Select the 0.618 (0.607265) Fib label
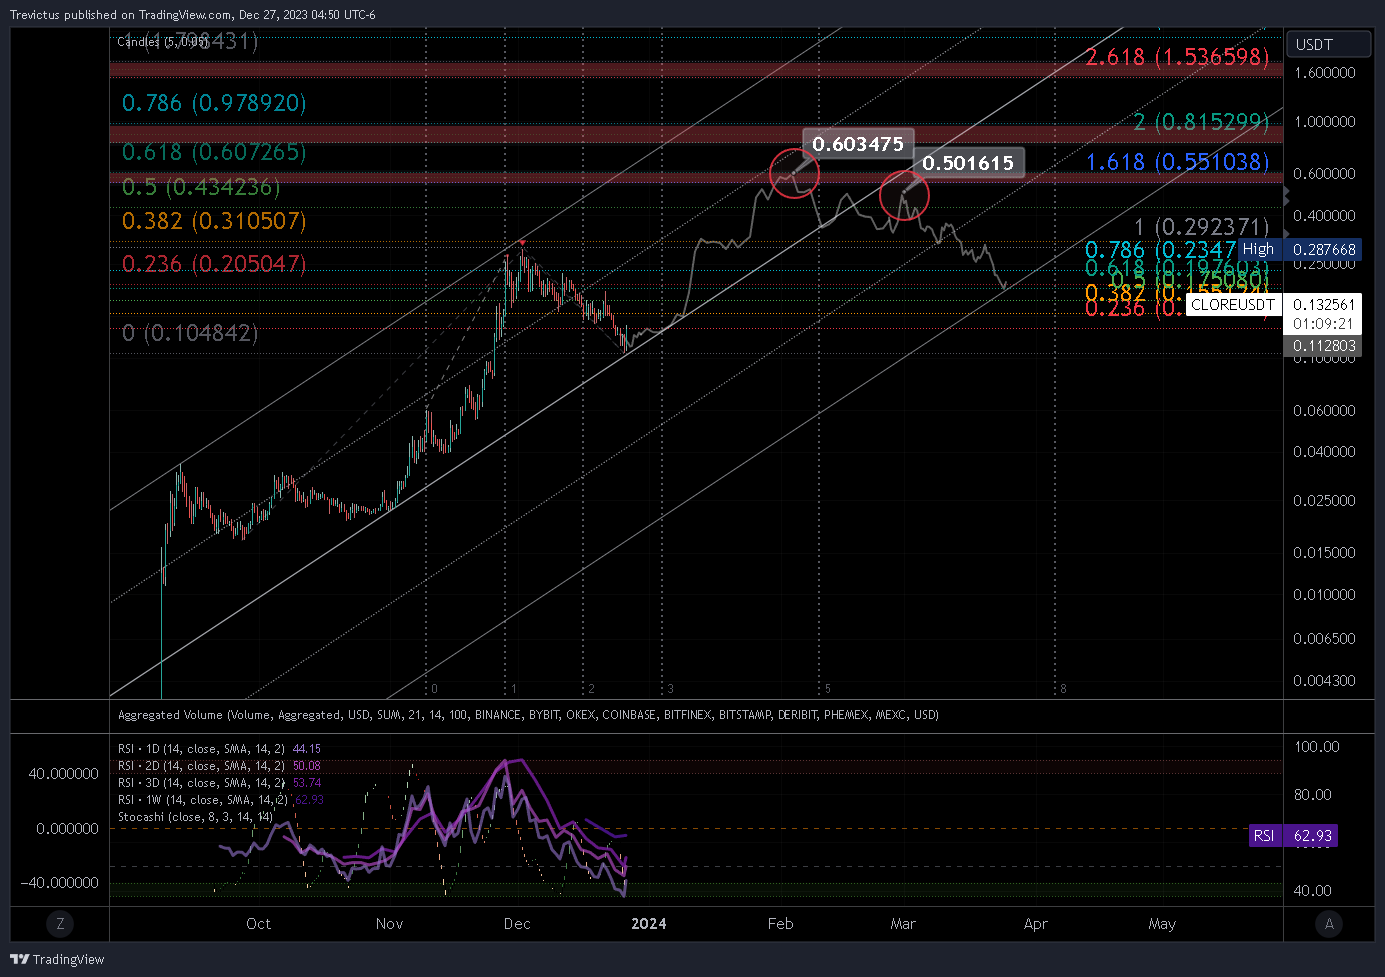This screenshot has width=1385, height=977. [214, 152]
